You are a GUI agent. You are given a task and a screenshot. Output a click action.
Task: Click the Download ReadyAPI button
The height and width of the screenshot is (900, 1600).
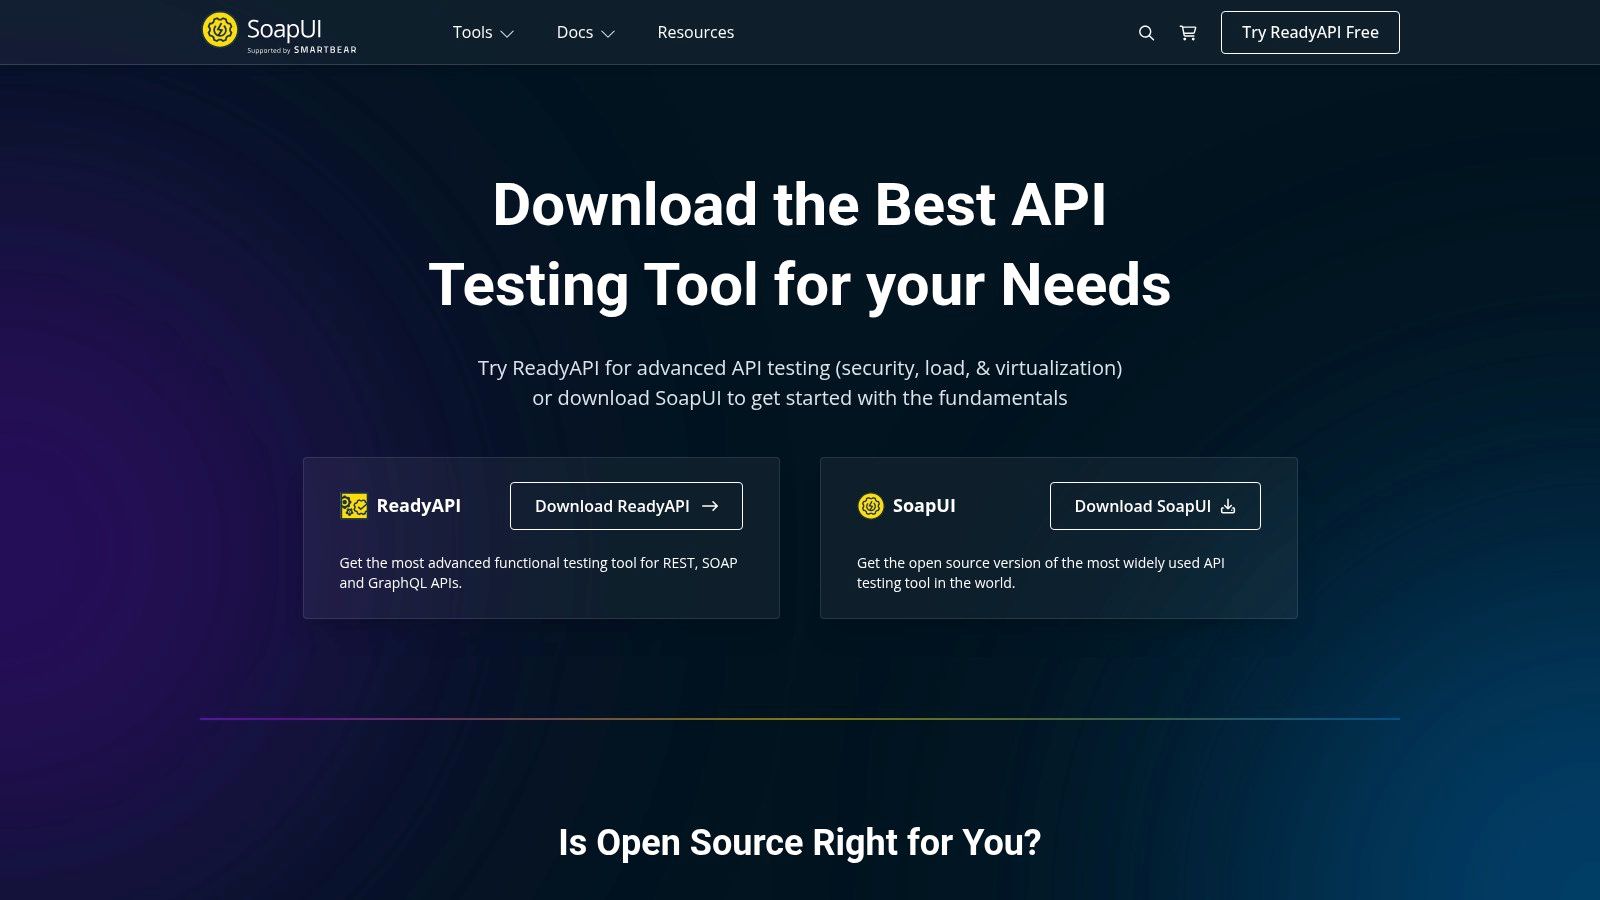click(625, 506)
